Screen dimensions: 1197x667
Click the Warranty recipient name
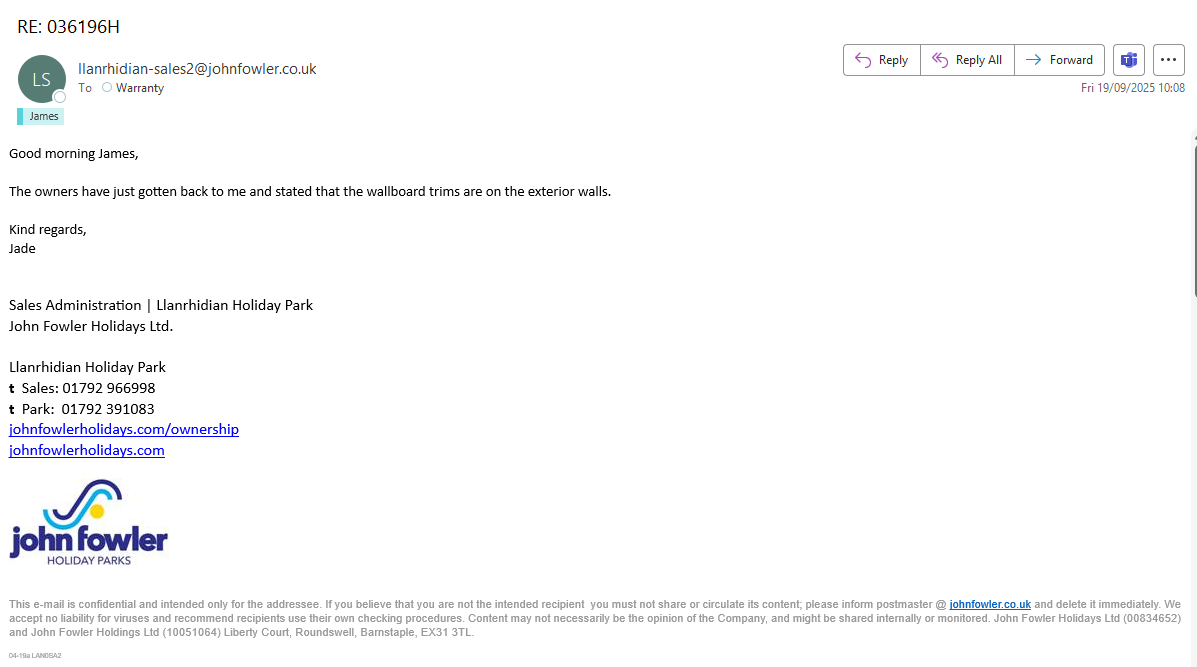(140, 88)
